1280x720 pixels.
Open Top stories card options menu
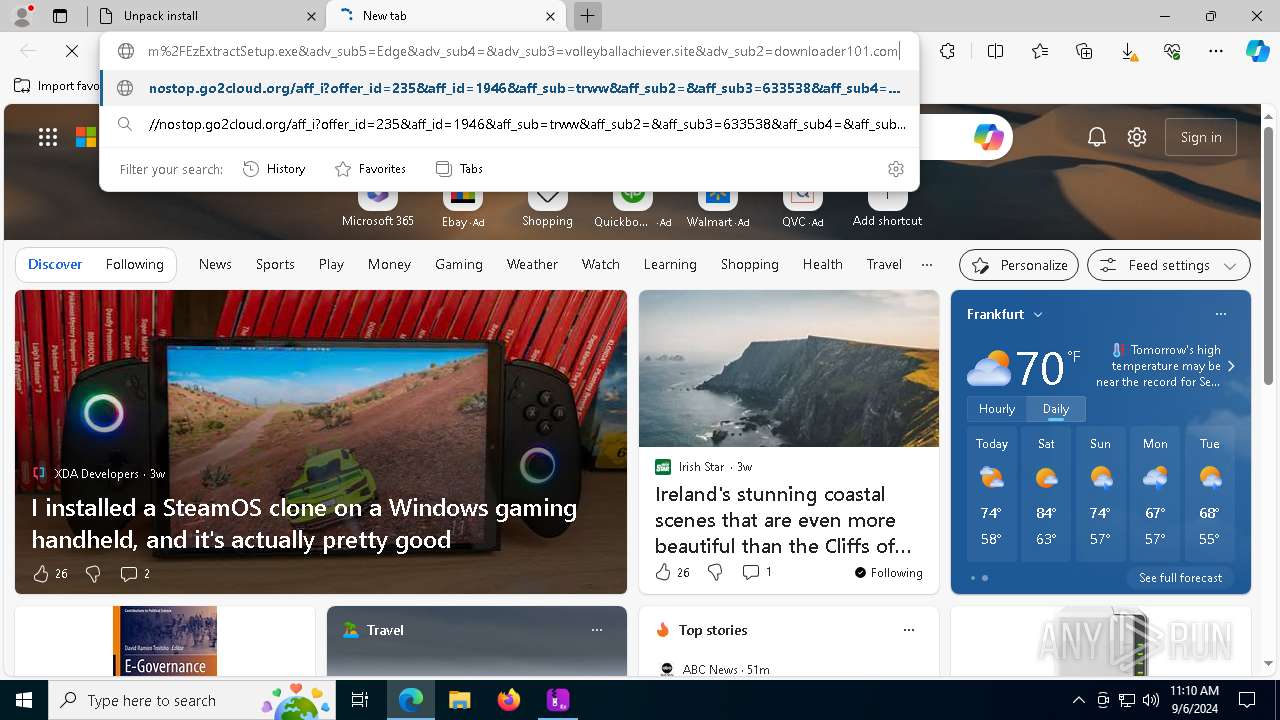click(x=909, y=630)
